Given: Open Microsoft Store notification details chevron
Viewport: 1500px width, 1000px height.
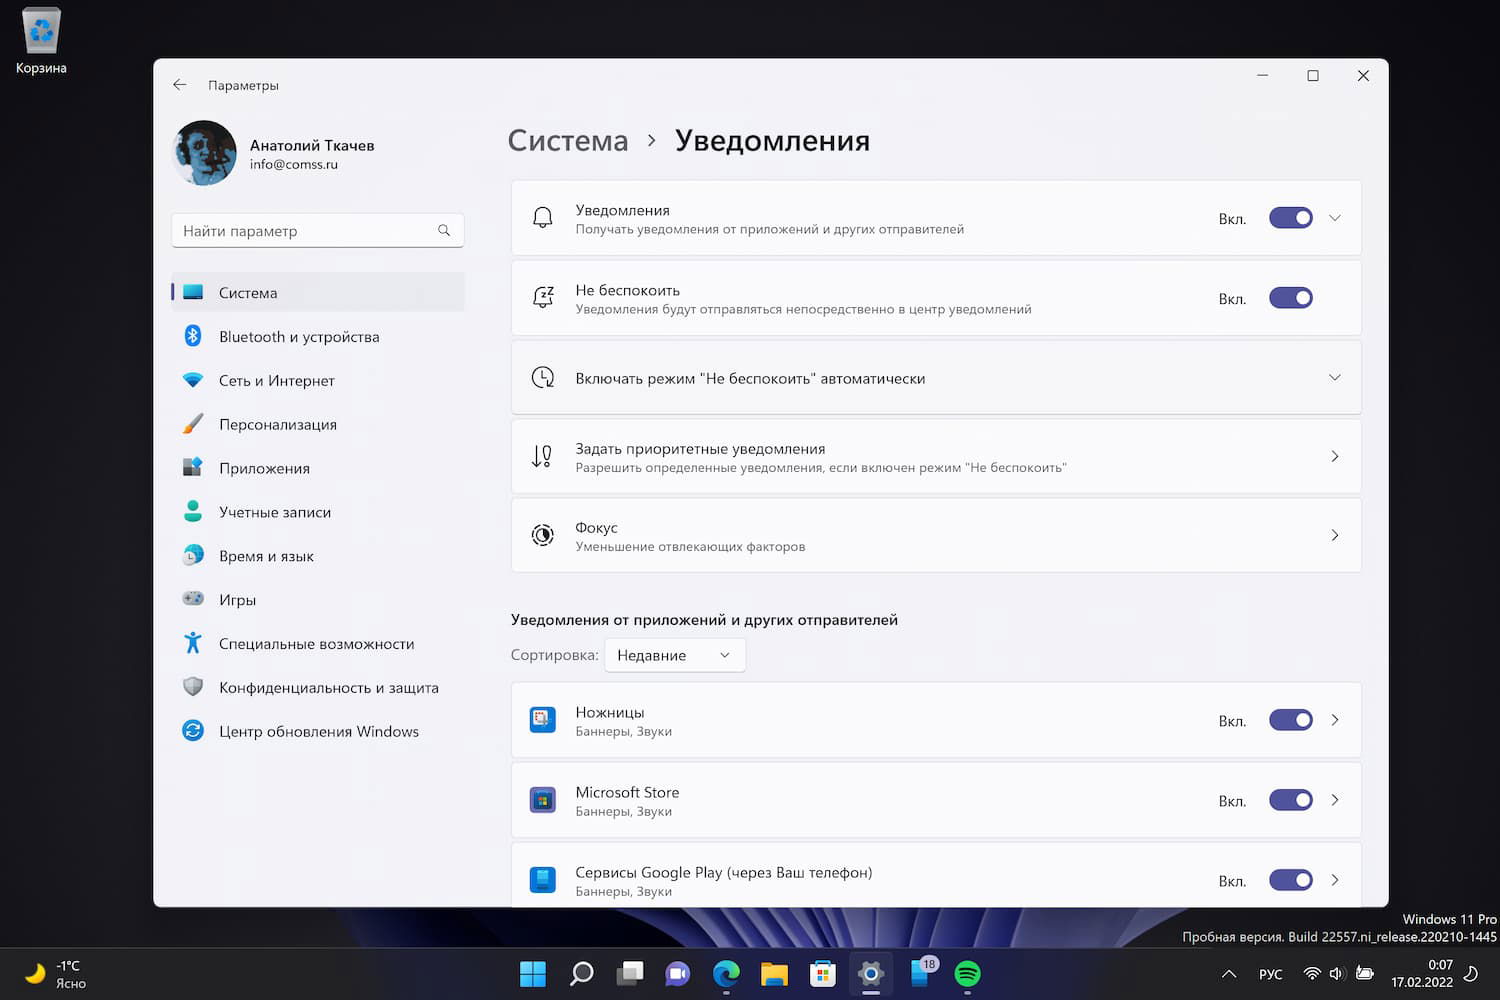Looking at the screenshot, I should pyautogui.click(x=1335, y=800).
